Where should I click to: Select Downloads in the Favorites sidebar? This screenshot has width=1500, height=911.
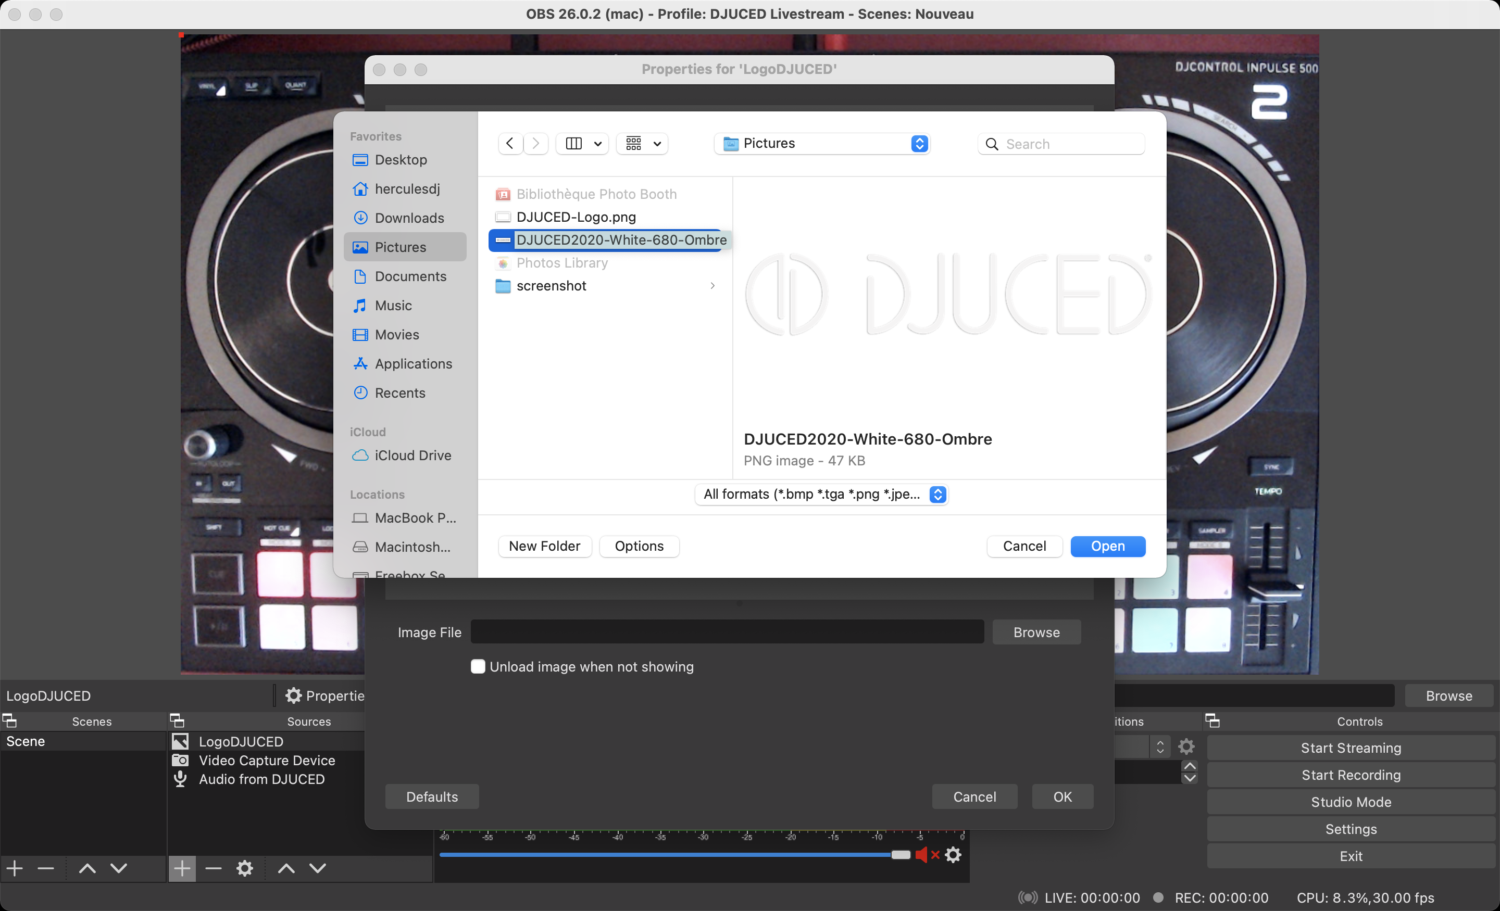point(409,218)
